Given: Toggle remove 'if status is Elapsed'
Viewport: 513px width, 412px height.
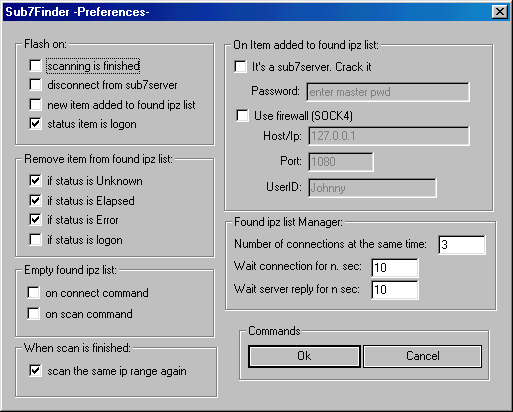Looking at the screenshot, I should pos(35,200).
